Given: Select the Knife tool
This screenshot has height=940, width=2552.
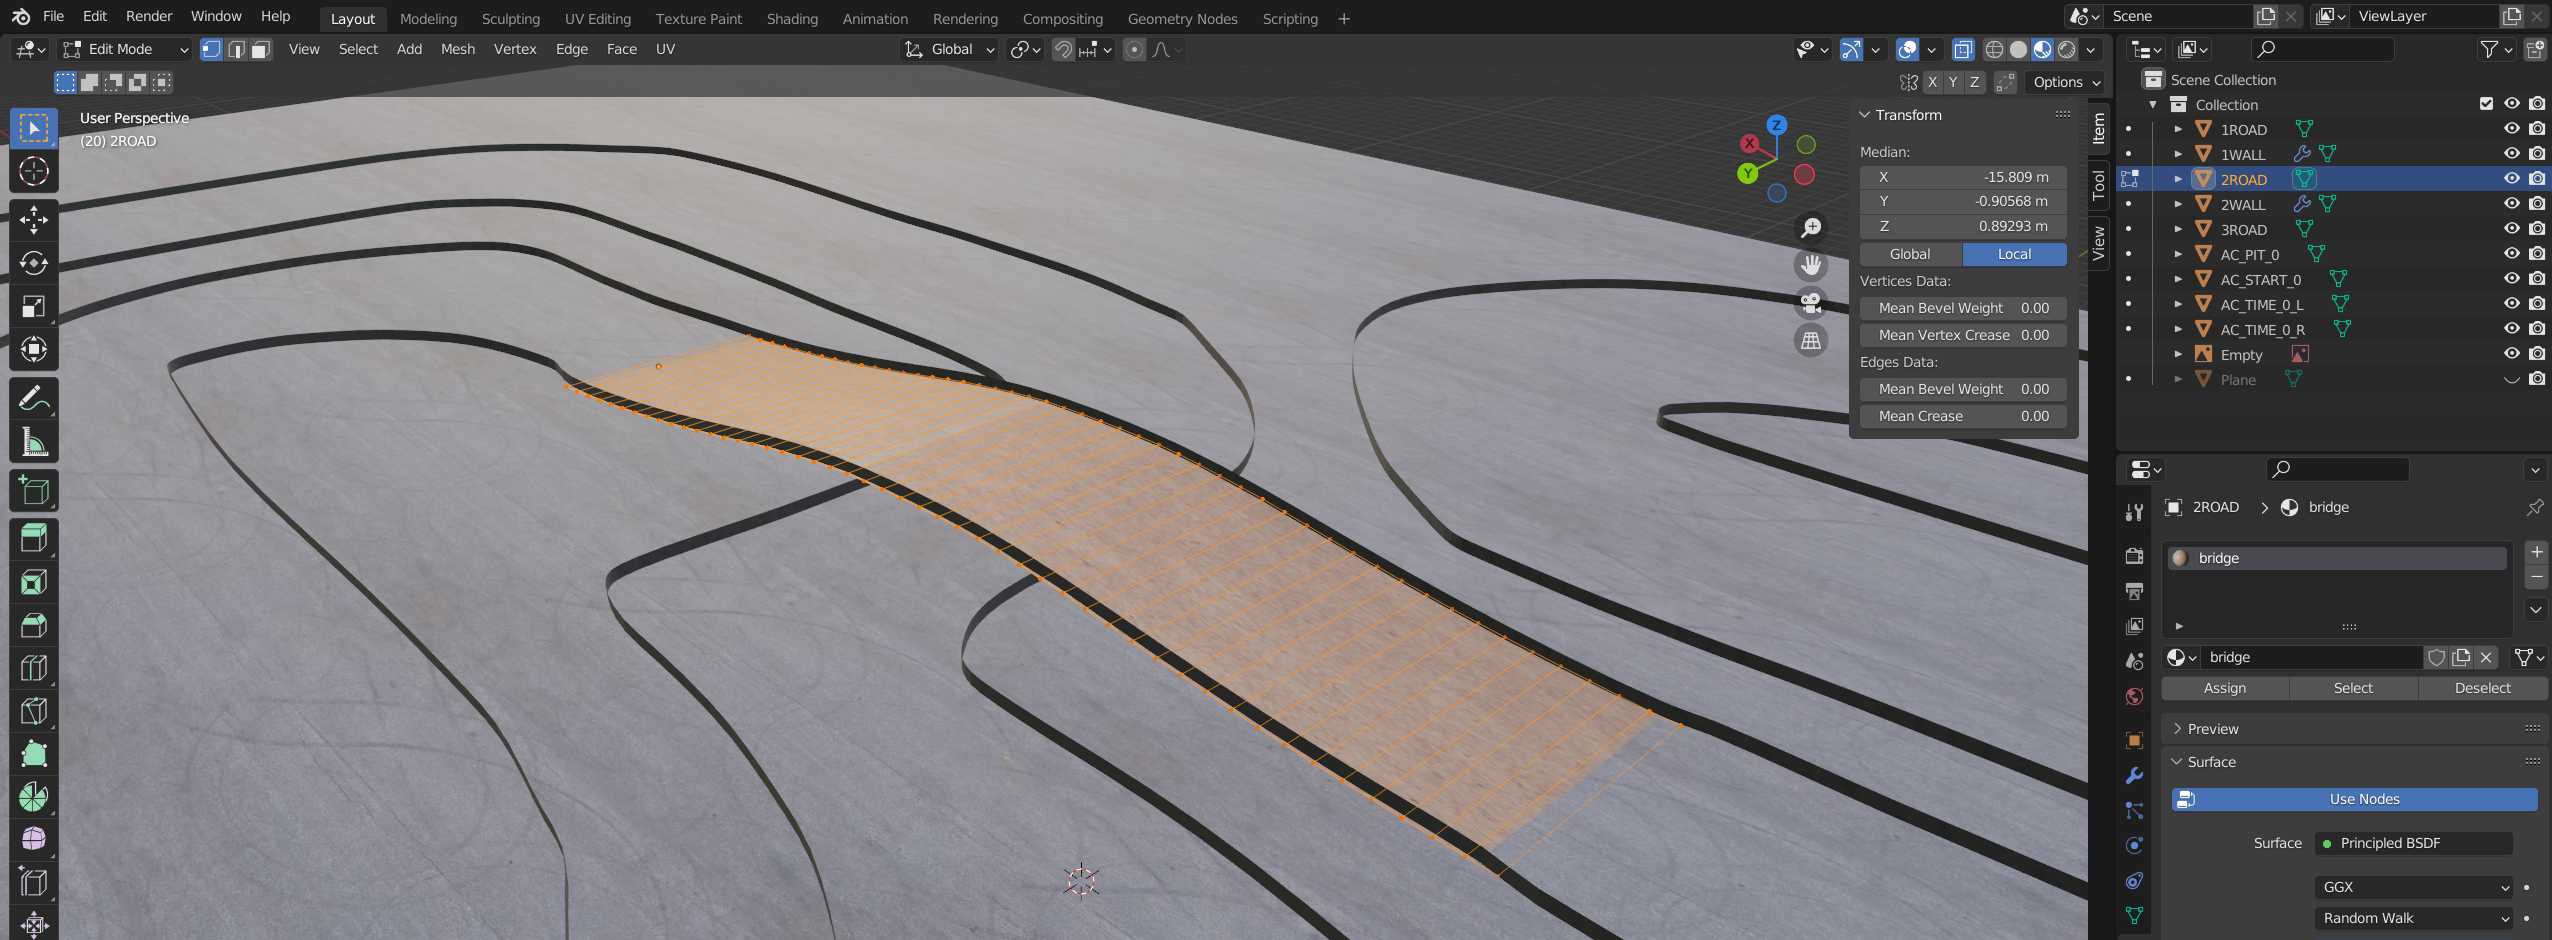Looking at the screenshot, I should 34,711.
